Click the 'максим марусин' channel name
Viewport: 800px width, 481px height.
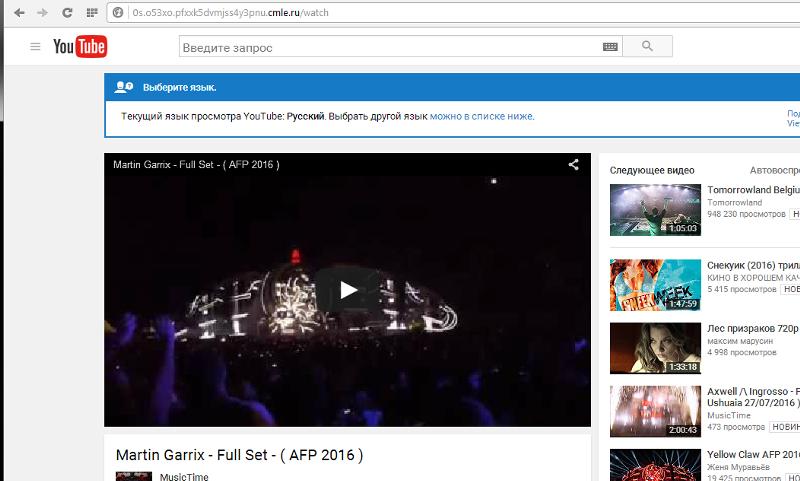[740, 341]
